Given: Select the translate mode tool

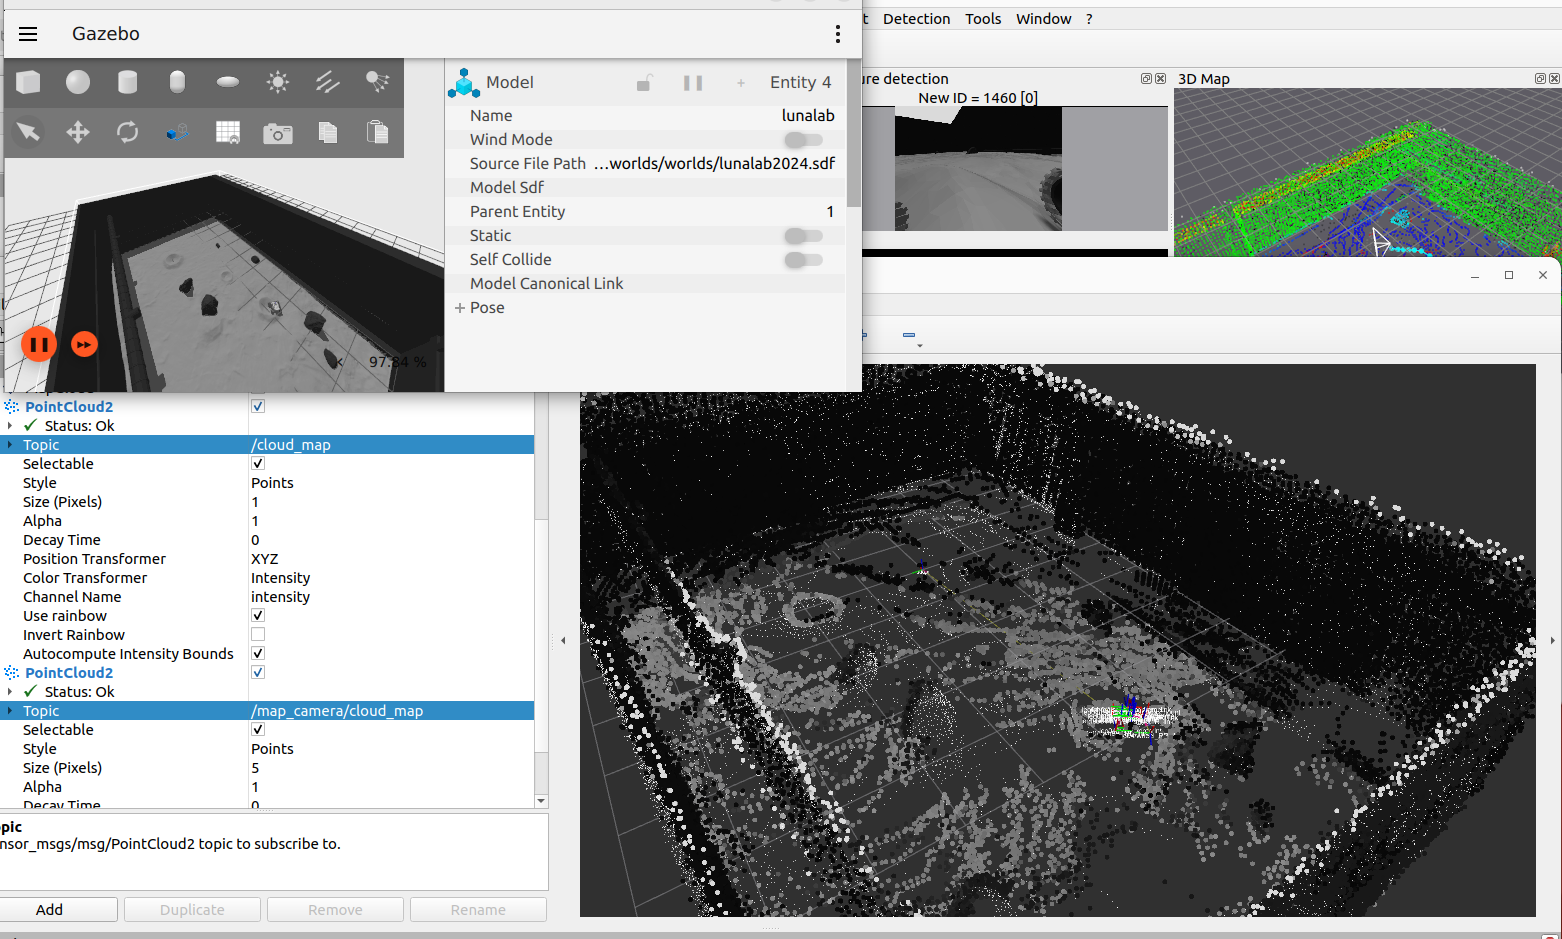Looking at the screenshot, I should coord(78,132).
